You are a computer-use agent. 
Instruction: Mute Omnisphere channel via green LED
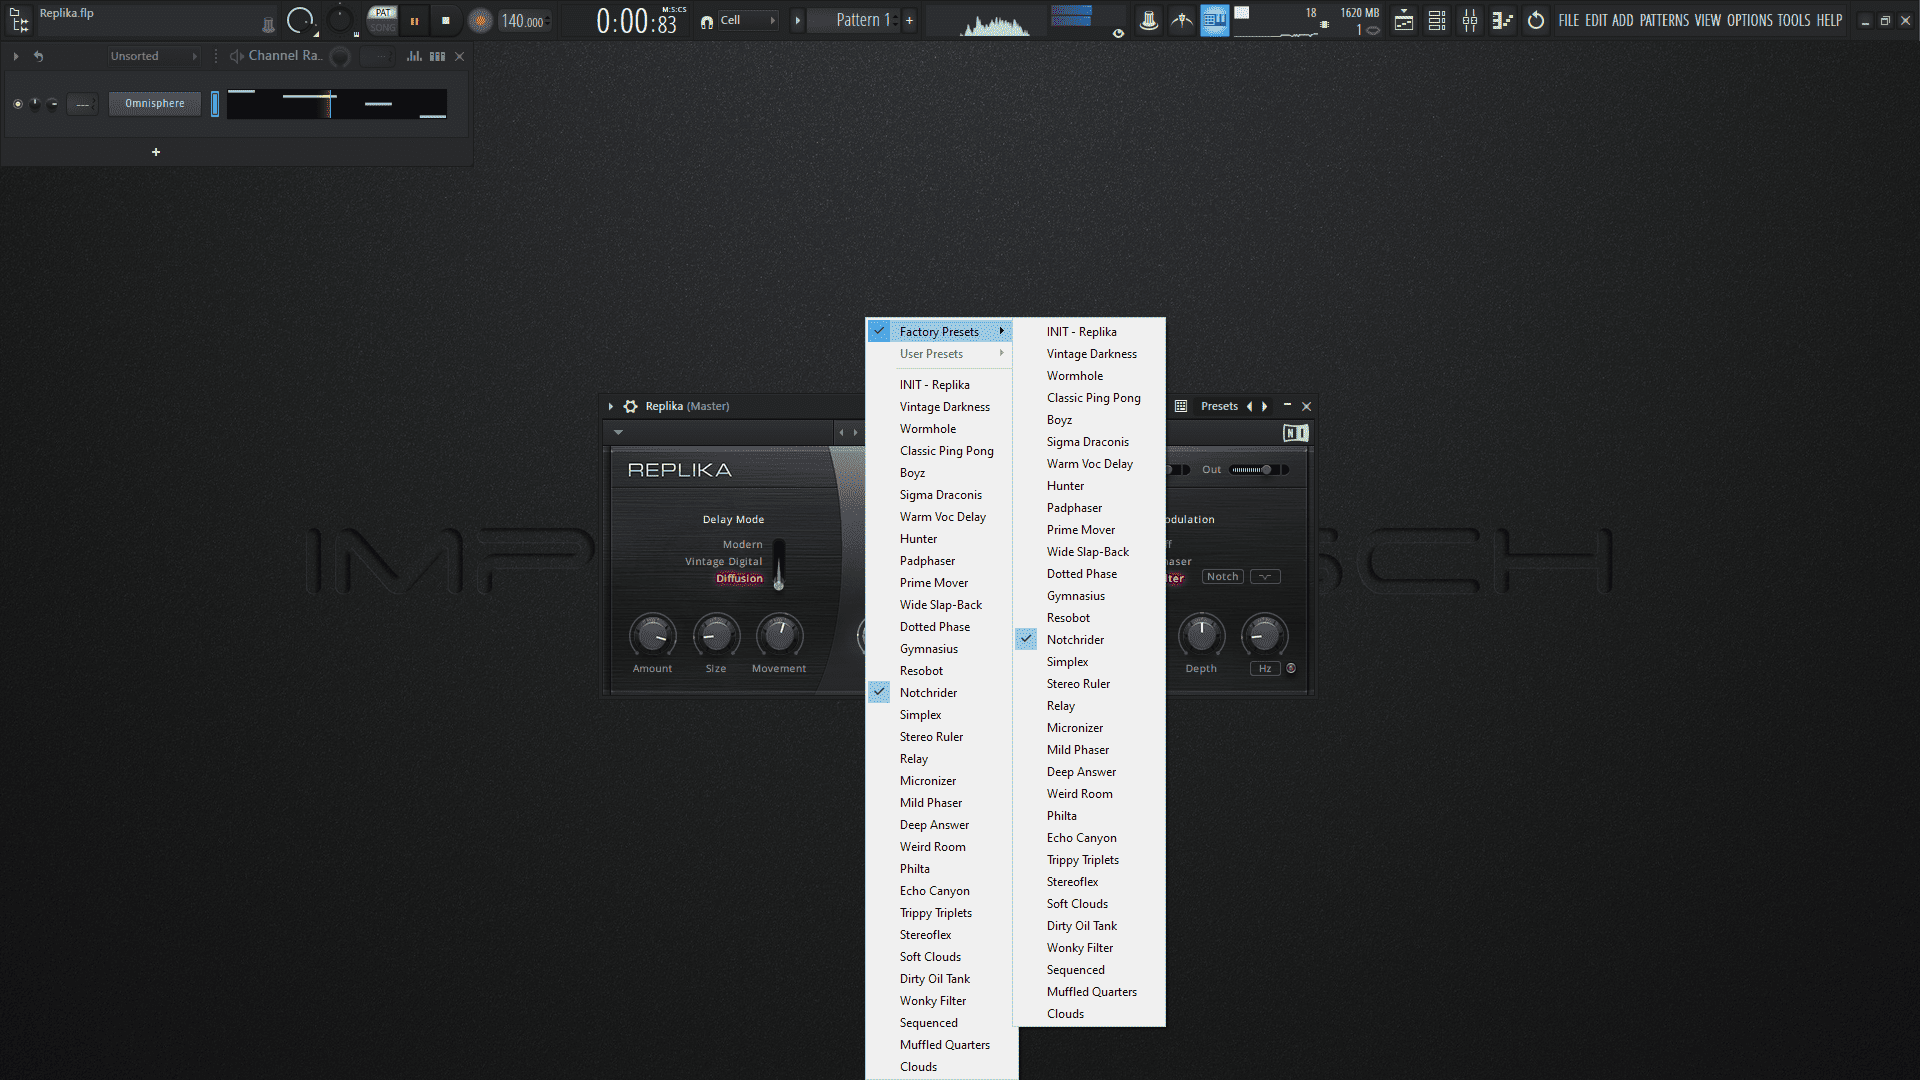pyautogui.click(x=17, y=104)
